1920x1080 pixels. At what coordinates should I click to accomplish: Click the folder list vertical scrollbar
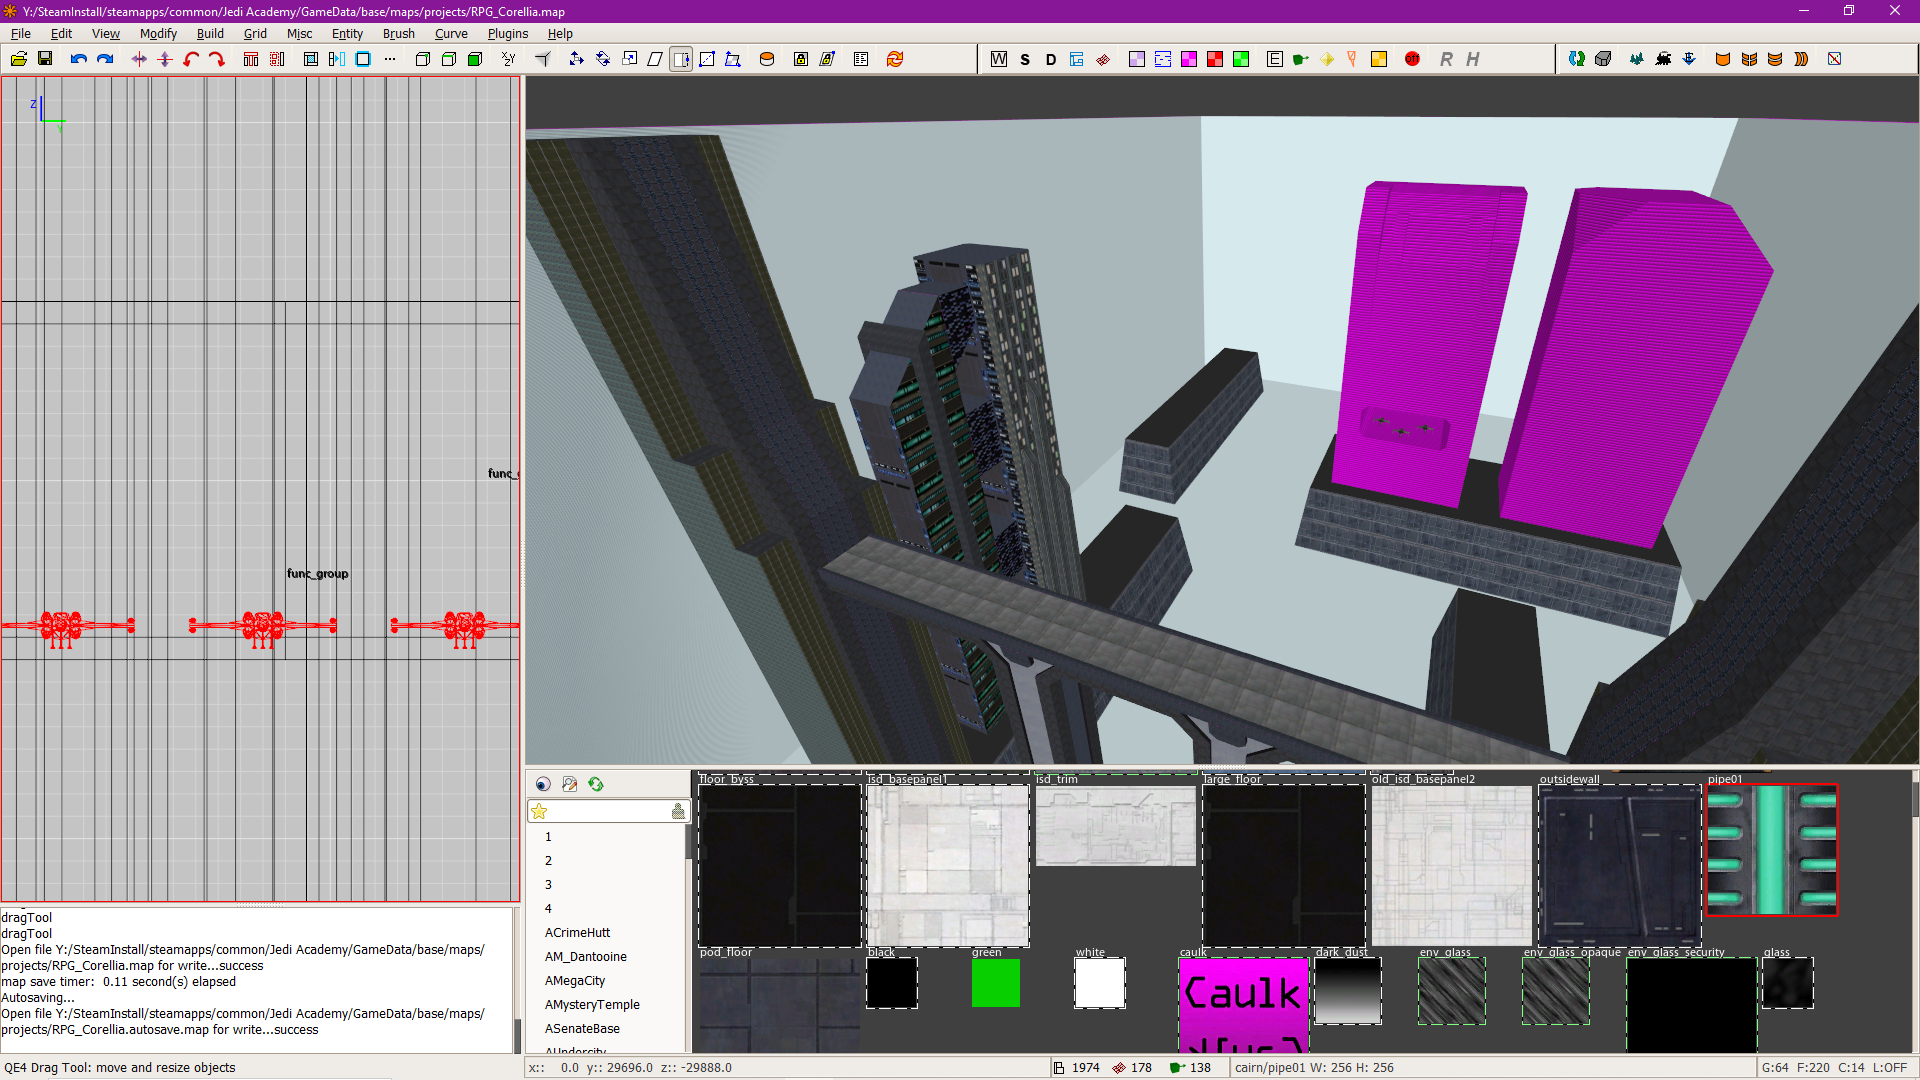pyautogui.click(x=688, y=938)
